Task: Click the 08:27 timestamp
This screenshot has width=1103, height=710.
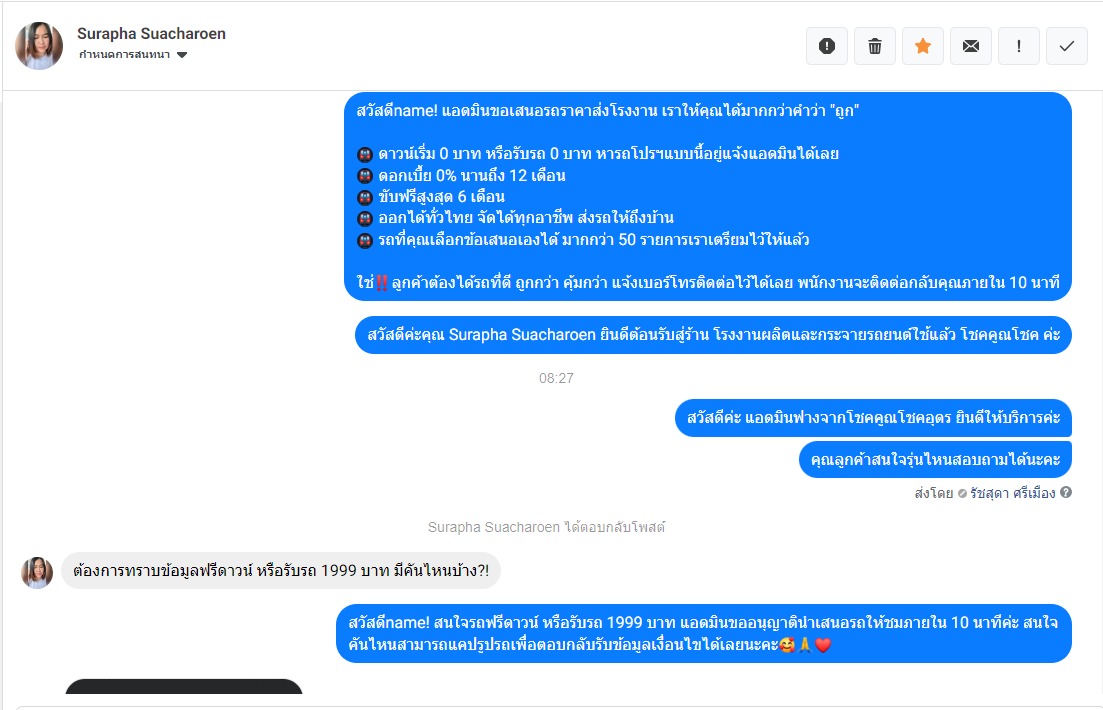Action: click(x=556, y=379)
